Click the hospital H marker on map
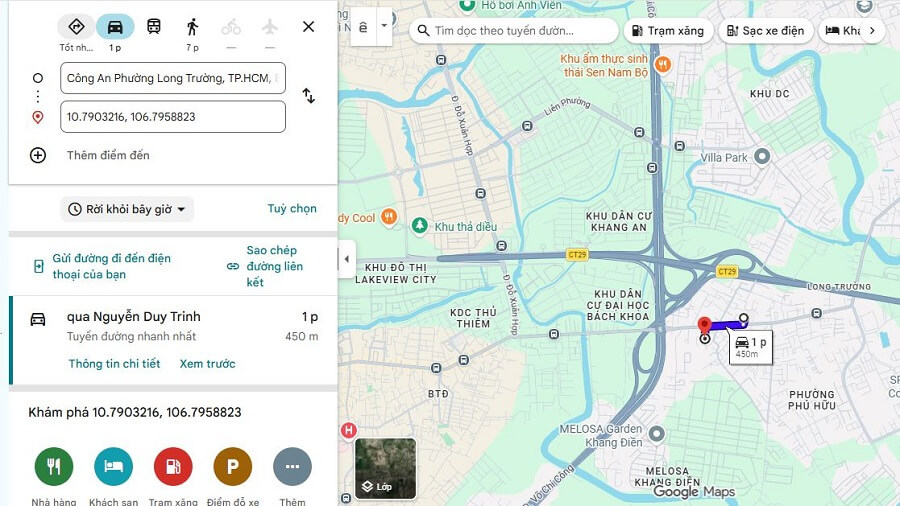The width and height of the screenshot is (900, 506). pos(348,430)
